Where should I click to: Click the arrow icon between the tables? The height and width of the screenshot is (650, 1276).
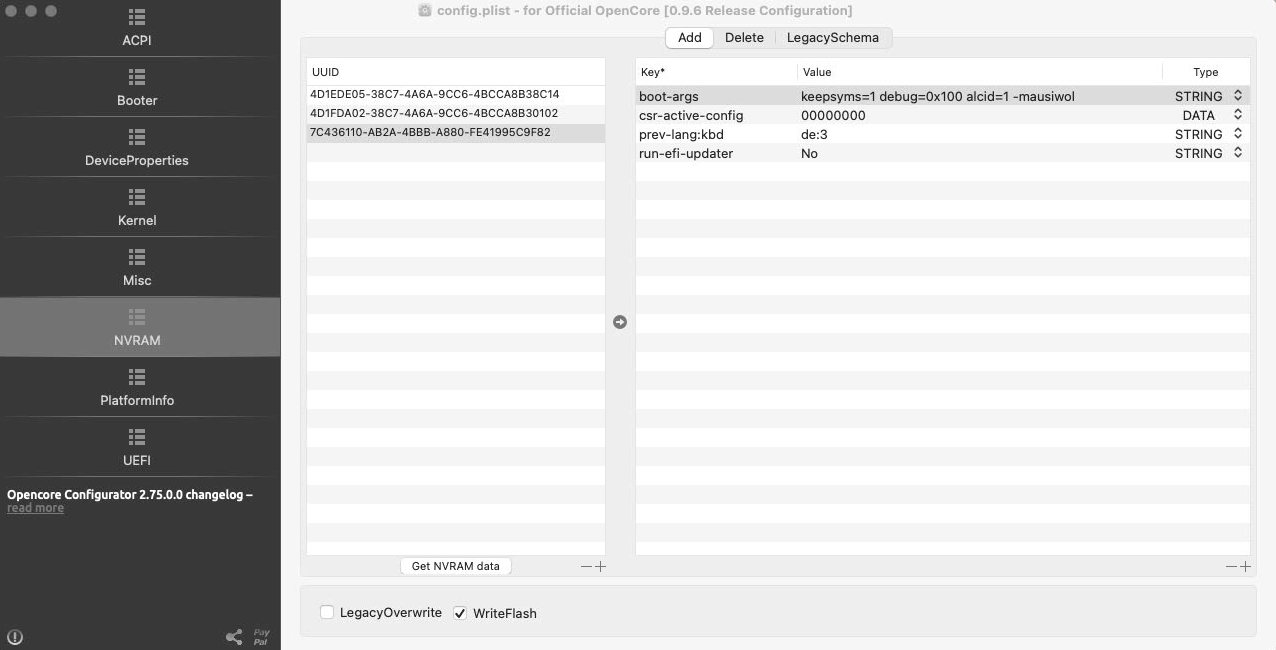(x=620, y=322)
